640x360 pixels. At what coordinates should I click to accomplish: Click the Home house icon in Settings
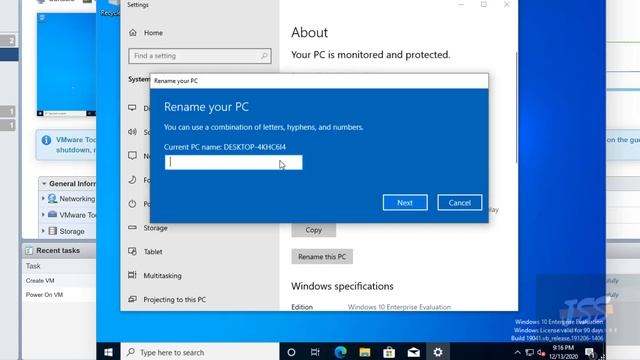tap(133, 32)
